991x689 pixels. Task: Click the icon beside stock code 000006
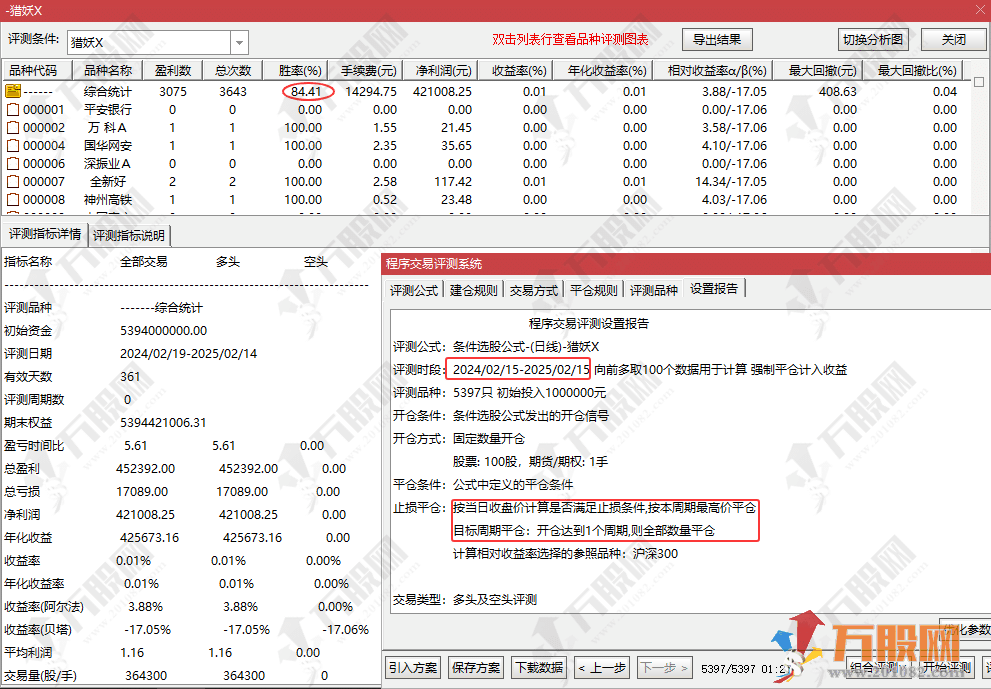(x=13, y=164)
